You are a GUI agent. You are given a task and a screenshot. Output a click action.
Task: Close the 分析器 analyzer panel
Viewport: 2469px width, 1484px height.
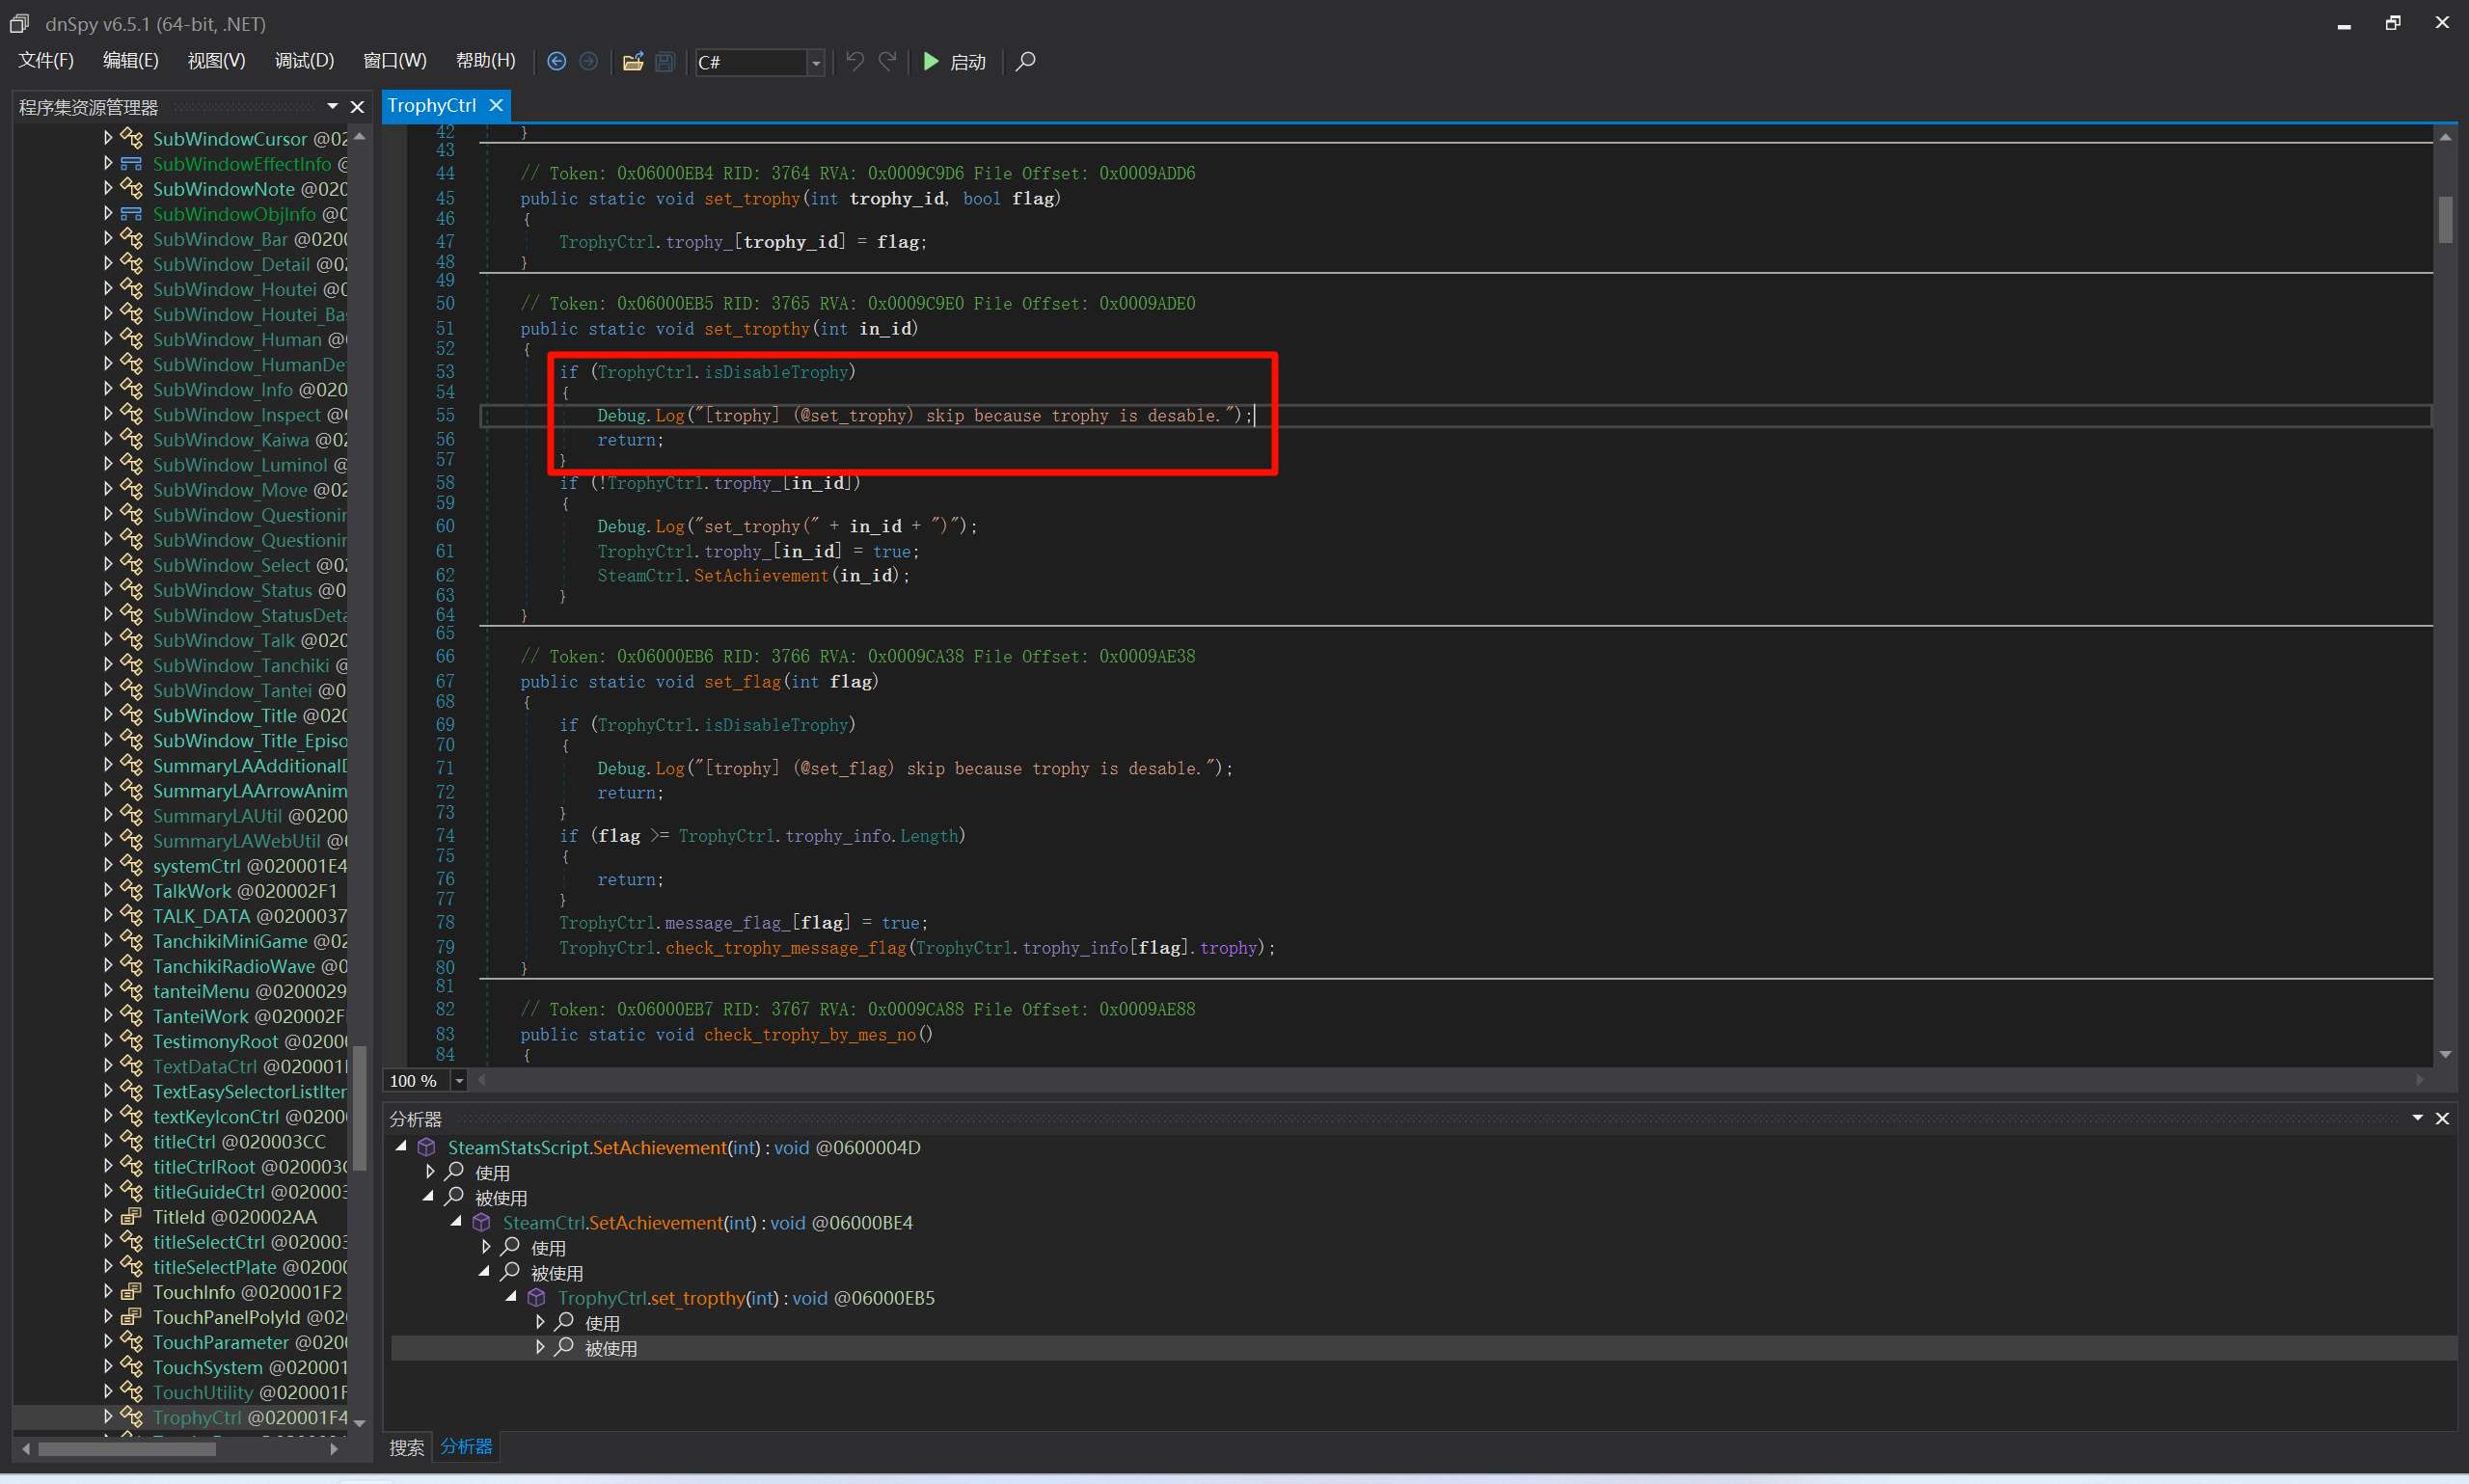2442,1119
